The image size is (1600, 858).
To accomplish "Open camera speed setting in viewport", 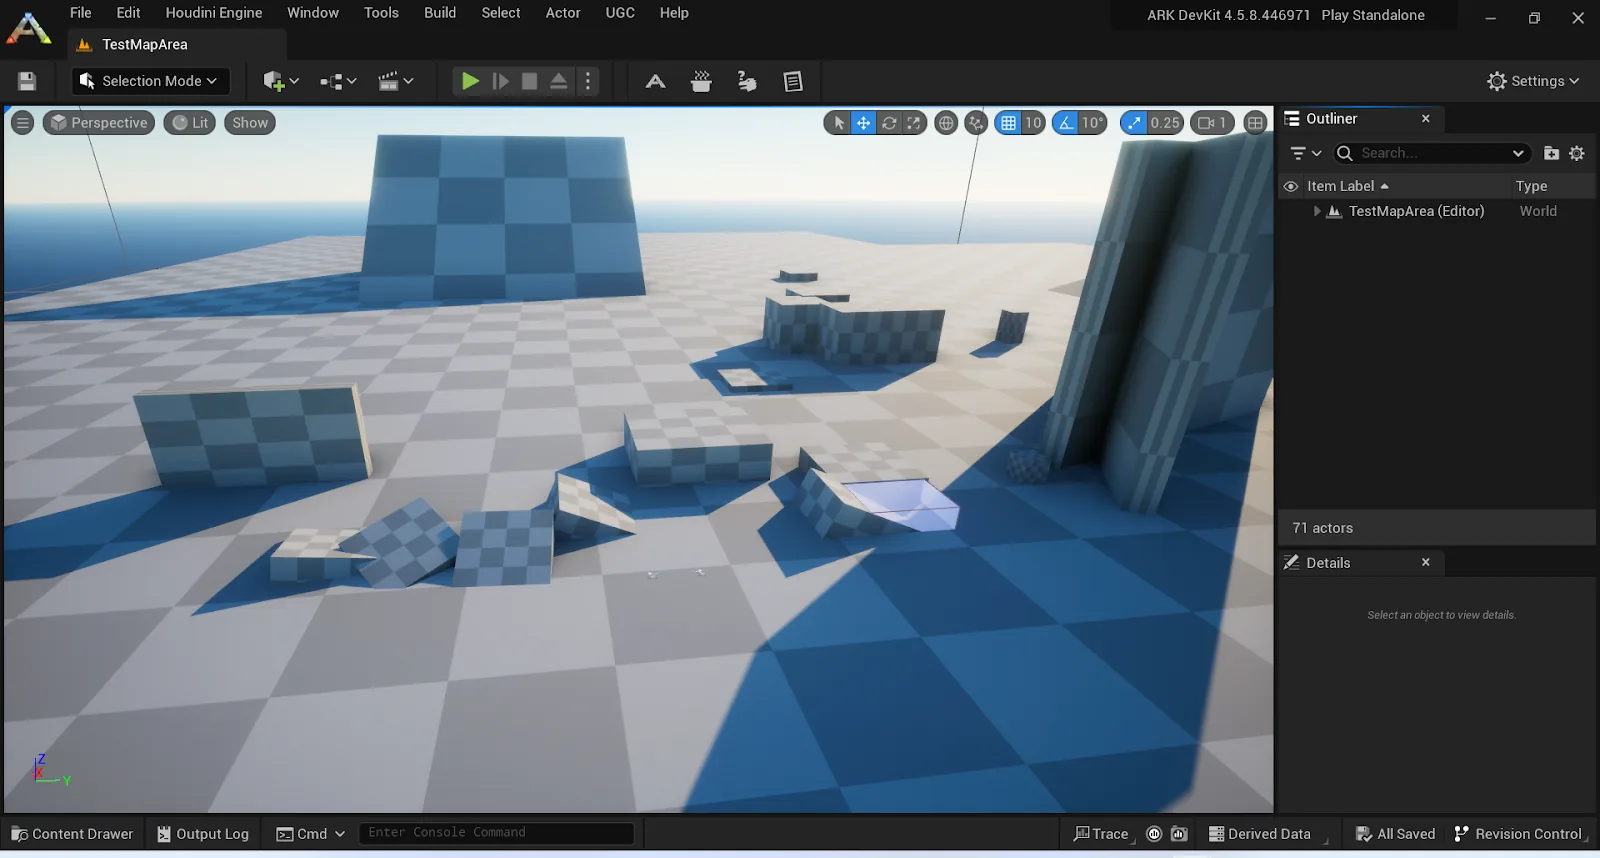I will pyautogui.click(x=1212, y=123).
